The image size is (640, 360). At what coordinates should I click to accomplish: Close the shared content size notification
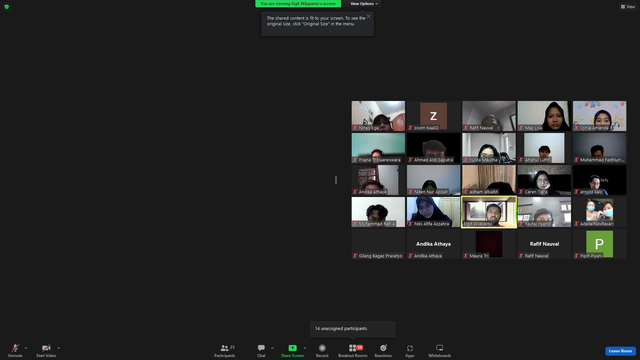point(369,16)
